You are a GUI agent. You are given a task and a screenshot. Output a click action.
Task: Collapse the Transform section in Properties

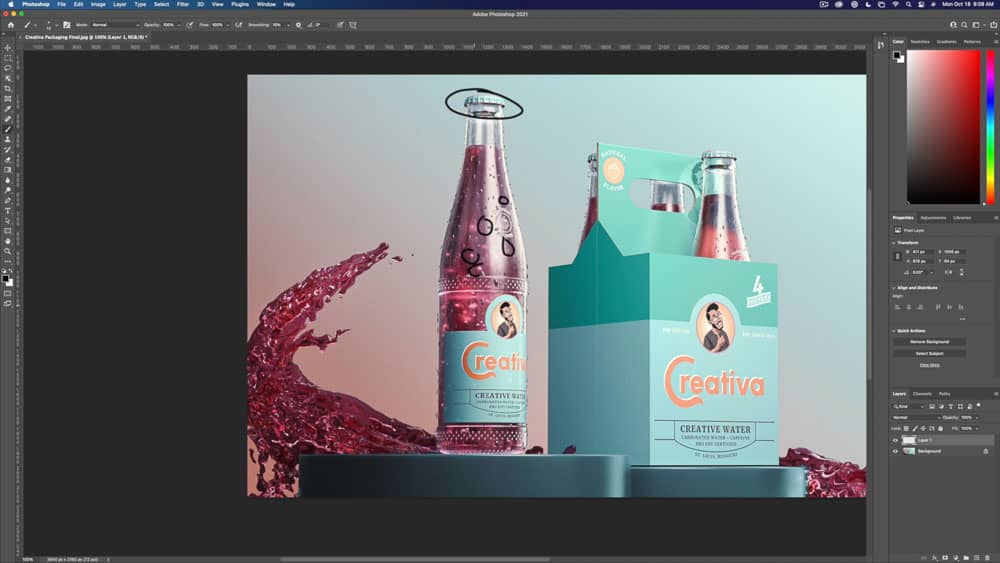pos(894,242)
